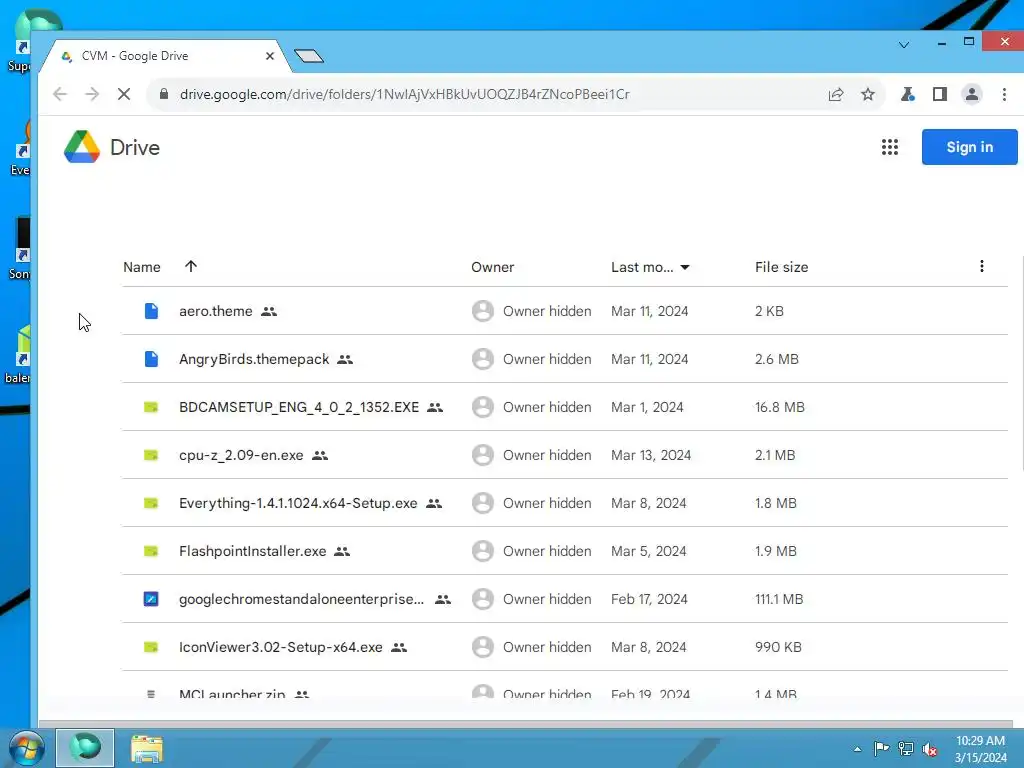Click the IconViewer setup file icon
Screen dimensions: 1024x768
click(151, 647)
